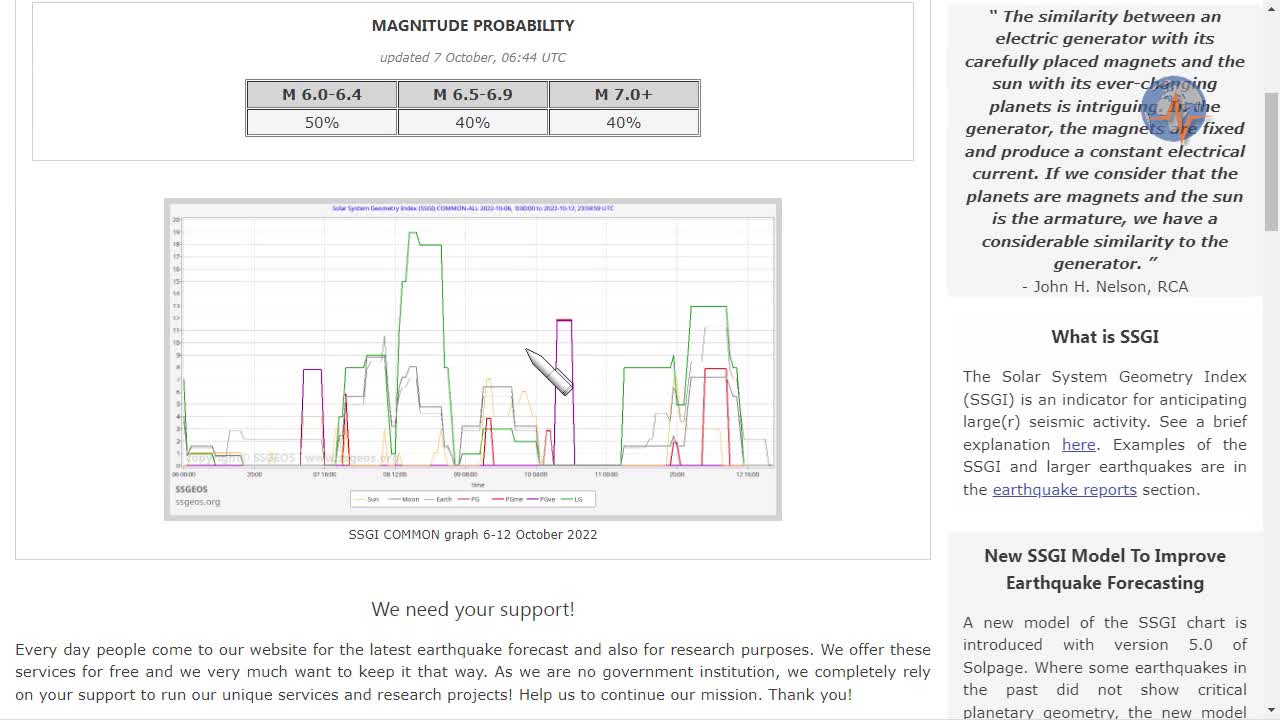Open the 'earthquake reports' link

(x=1064, y=489)
